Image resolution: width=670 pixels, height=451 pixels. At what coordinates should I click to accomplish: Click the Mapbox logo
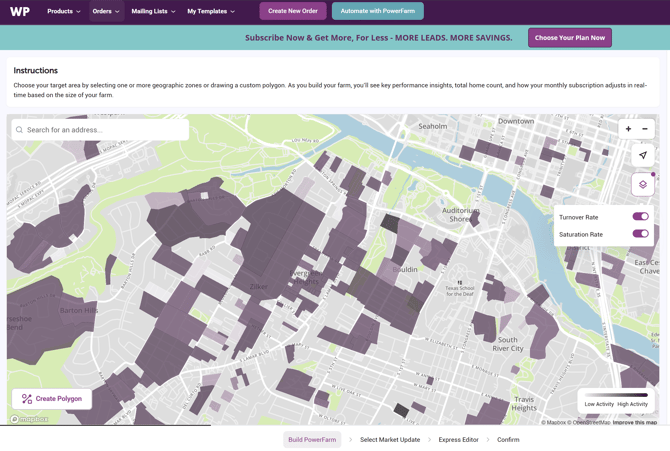pyautogui.click(x=29, y=419)
